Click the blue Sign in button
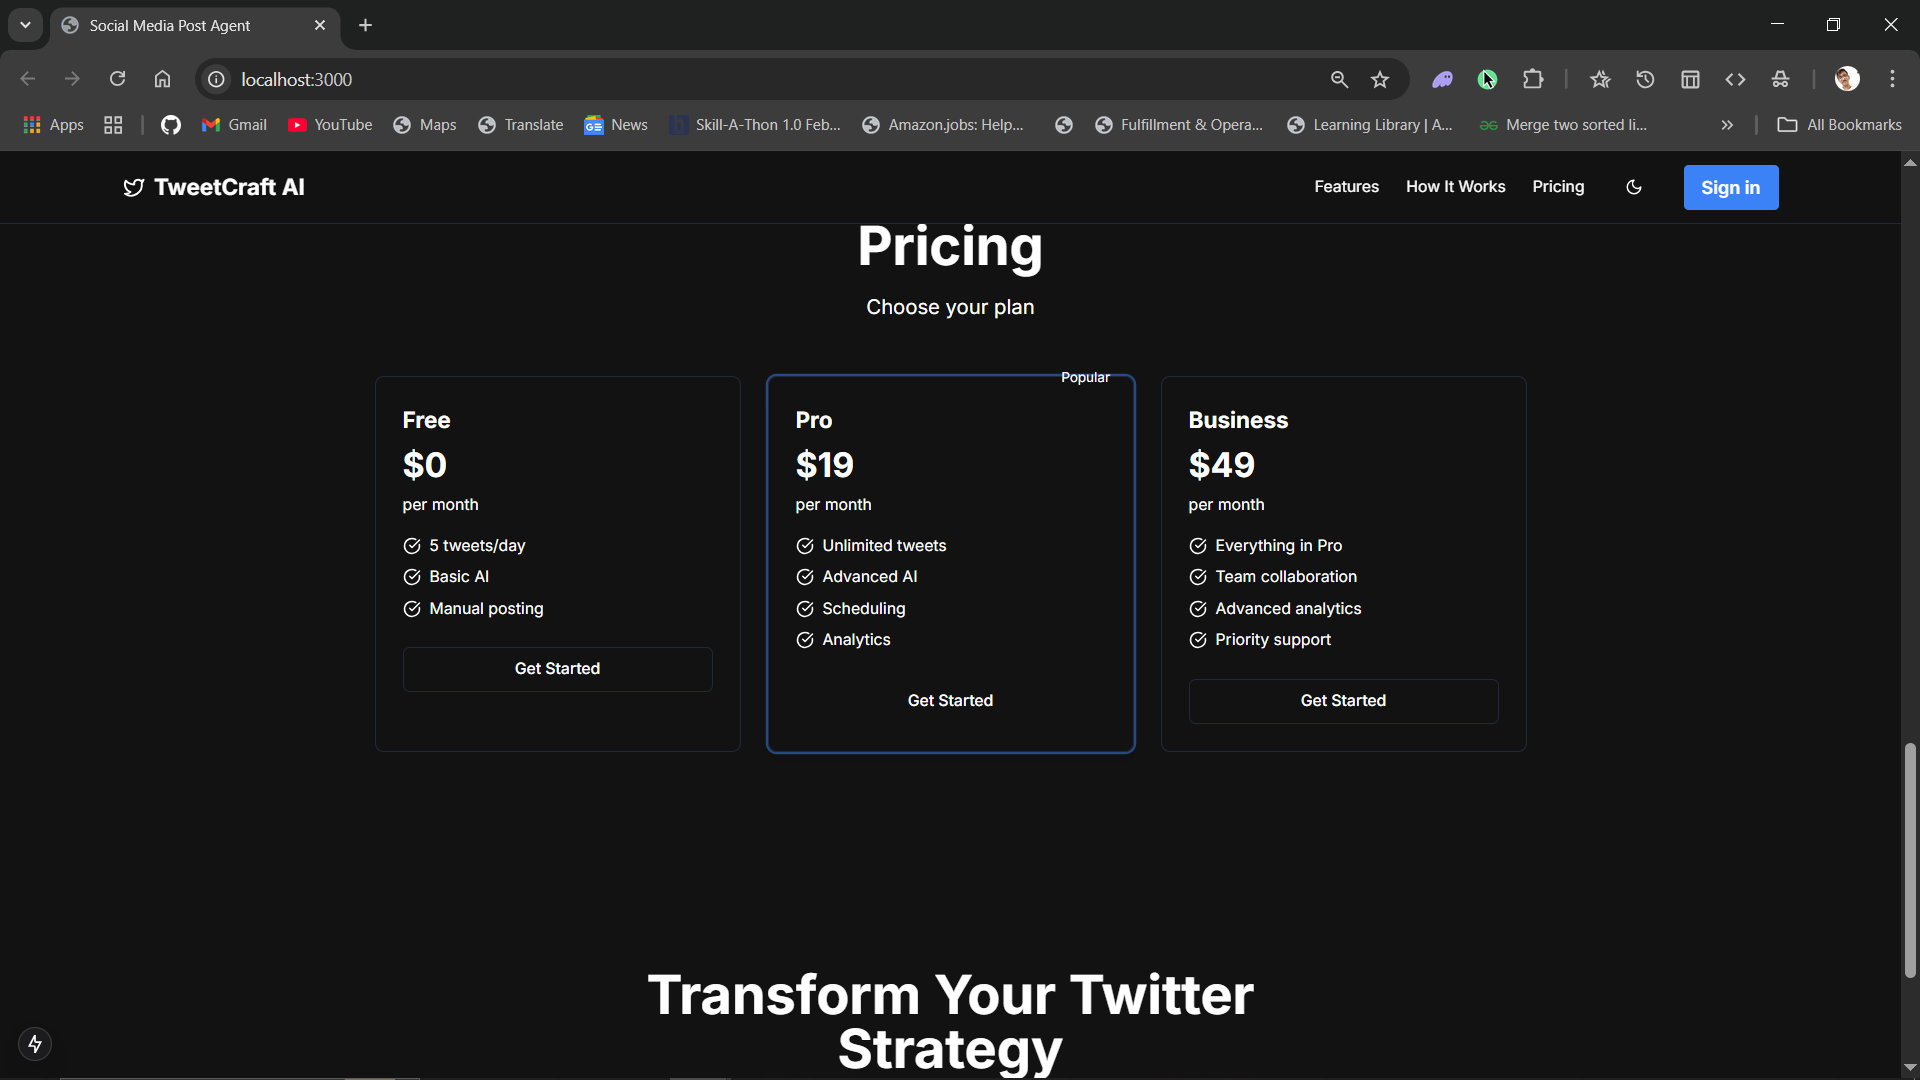The width and height of the screenshot is (1920, 1080). point(1730,187)
